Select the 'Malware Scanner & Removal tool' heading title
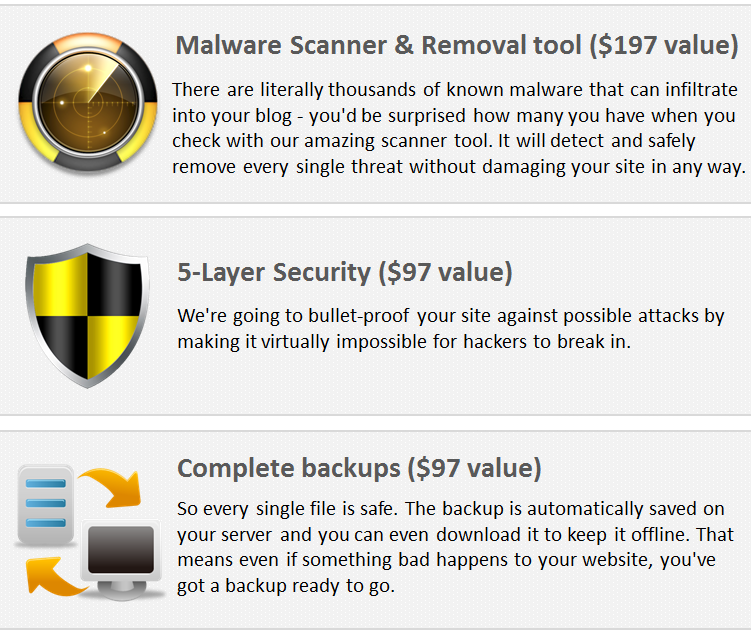Viewport: 751px width, 637px height. coord(379,46)
